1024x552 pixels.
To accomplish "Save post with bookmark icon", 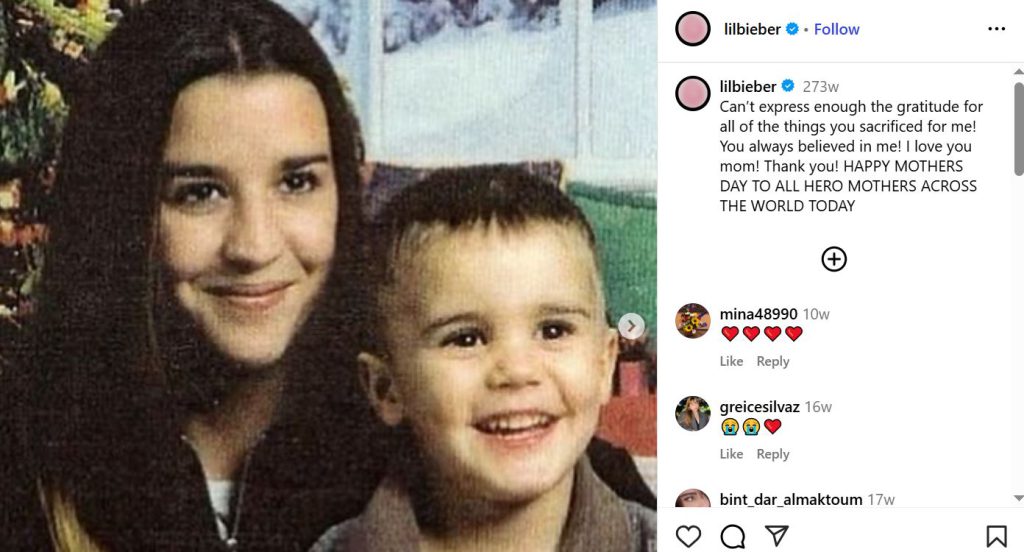I will (996, 536).
